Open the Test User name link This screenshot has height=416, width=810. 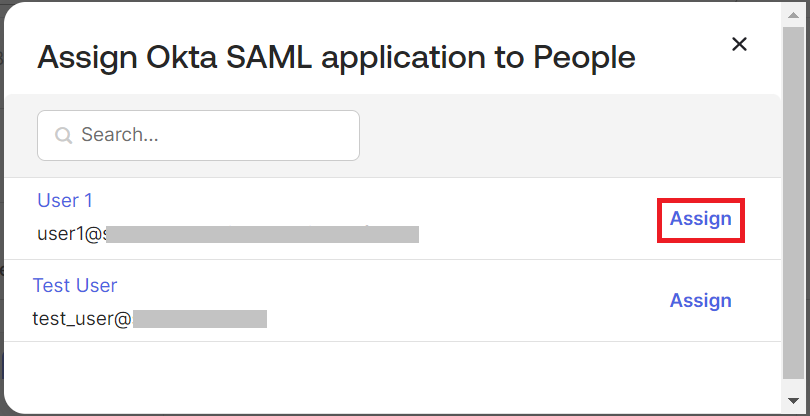75,285
